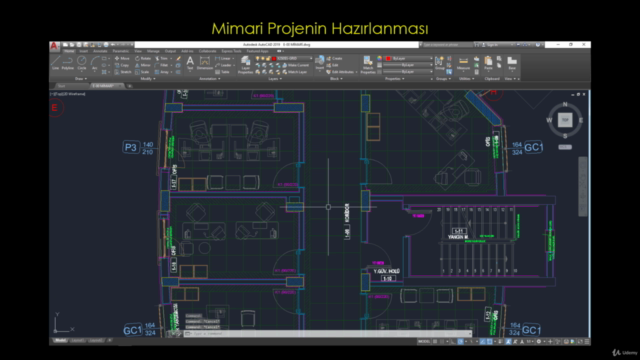
Task: Click the Stretch tool
Action: pos(123,72)
